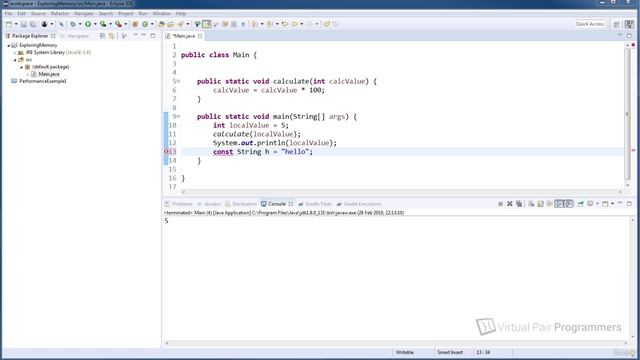
Task: Click the Save All toolbar icon
Action: click(33, 24)
